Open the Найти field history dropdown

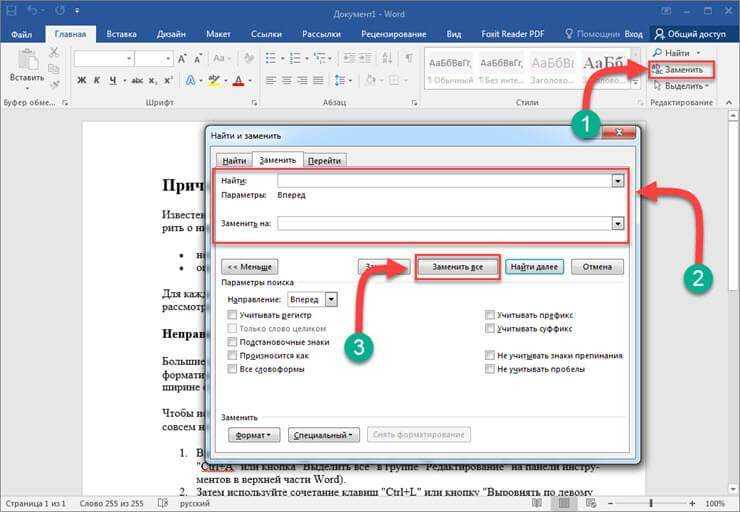click(x=618, y=181)
